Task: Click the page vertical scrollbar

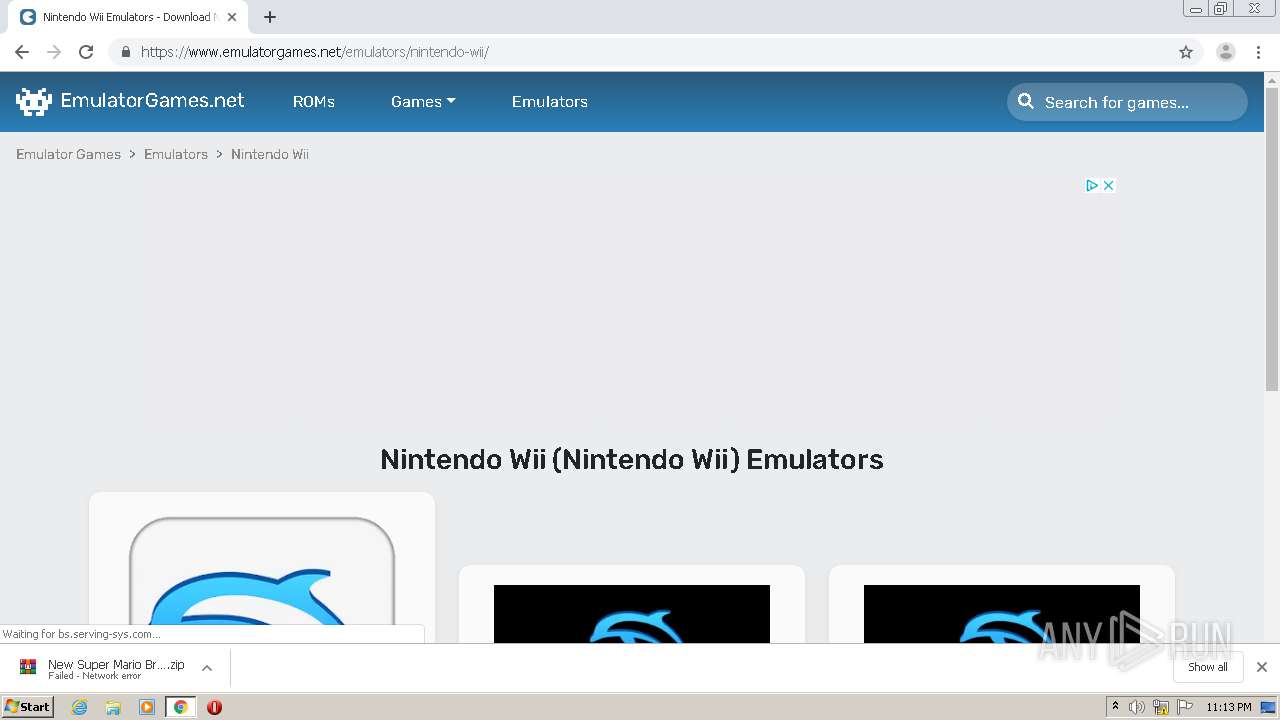Action: pyautogui.click(x=1272, y=240)
